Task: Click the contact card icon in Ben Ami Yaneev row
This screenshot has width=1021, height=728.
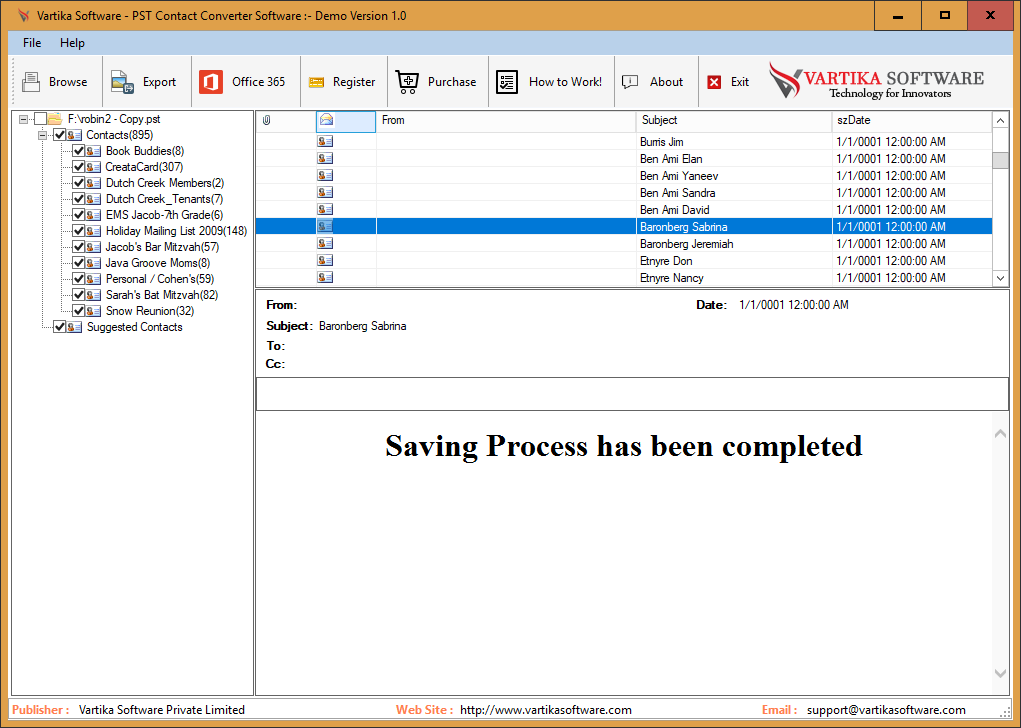Action: point(325,175)
